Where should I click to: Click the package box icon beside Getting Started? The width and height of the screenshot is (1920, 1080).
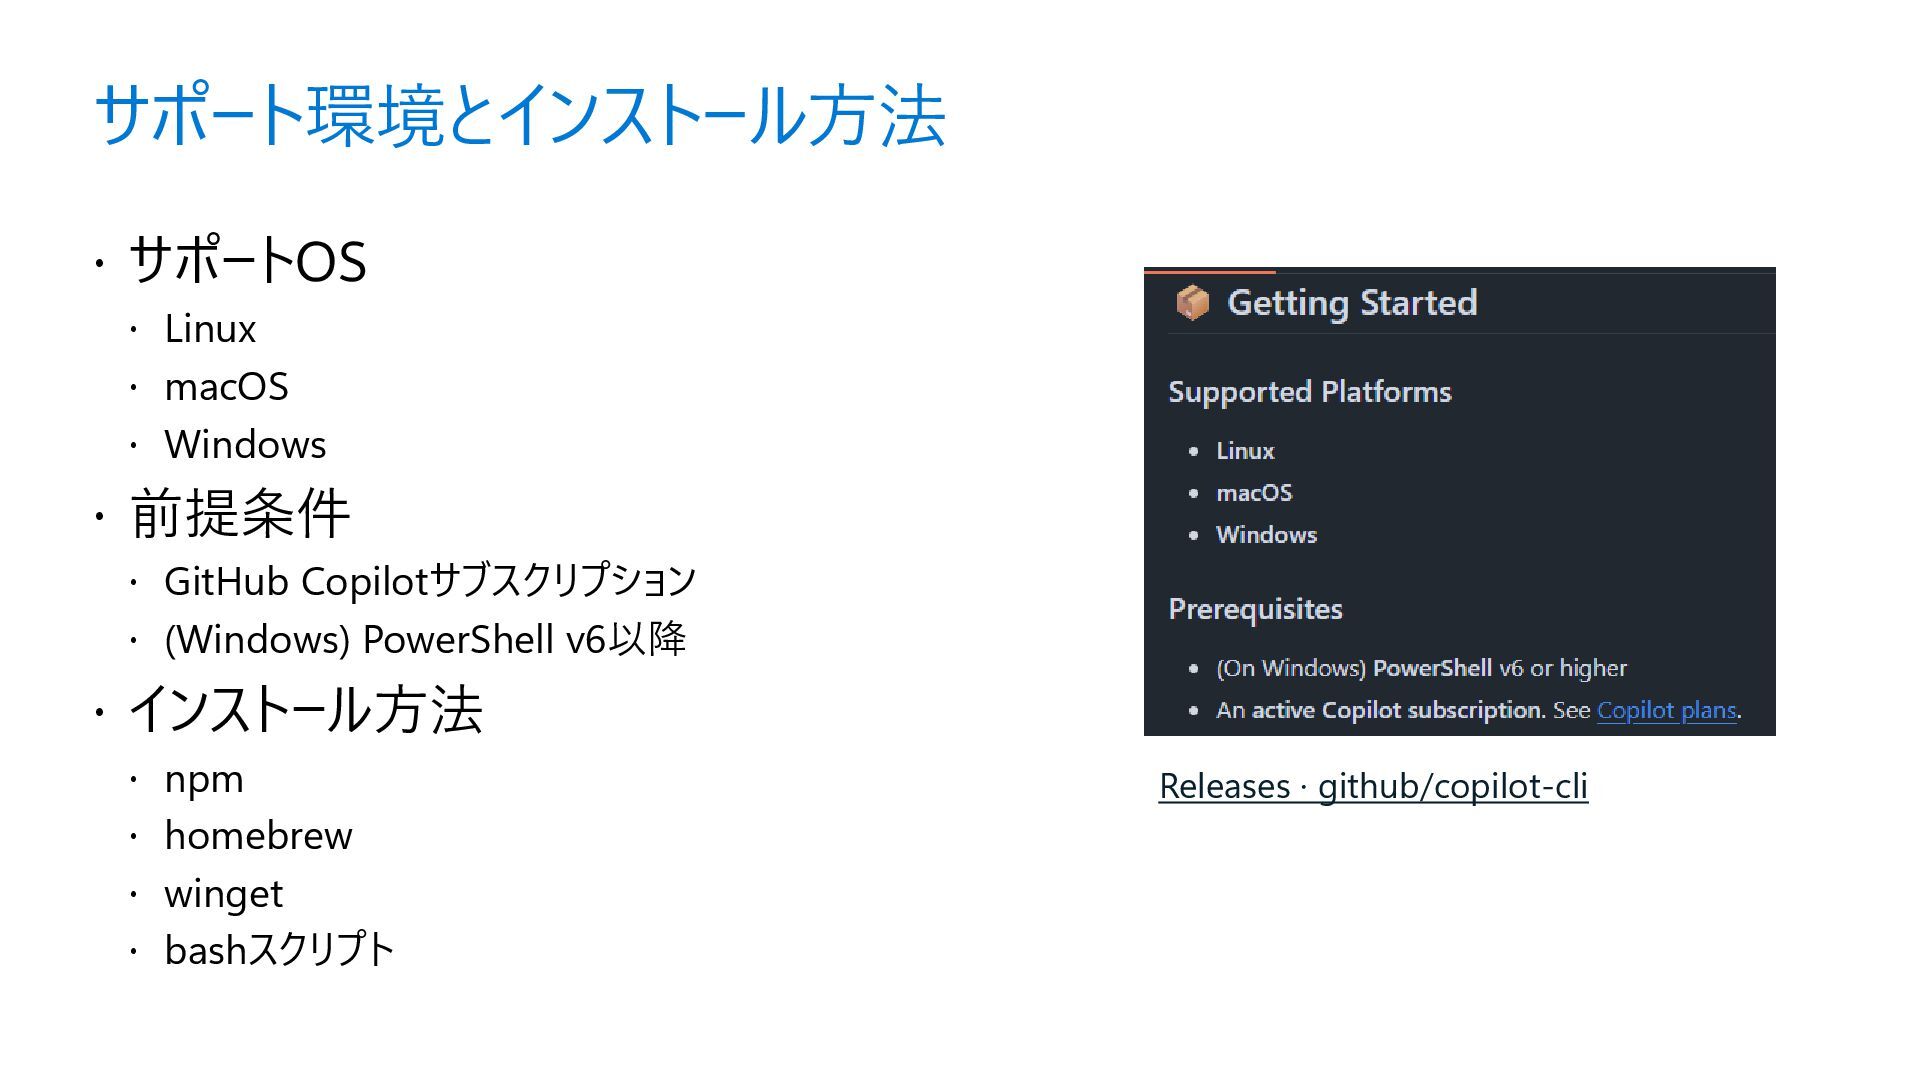coord(1192,302)
